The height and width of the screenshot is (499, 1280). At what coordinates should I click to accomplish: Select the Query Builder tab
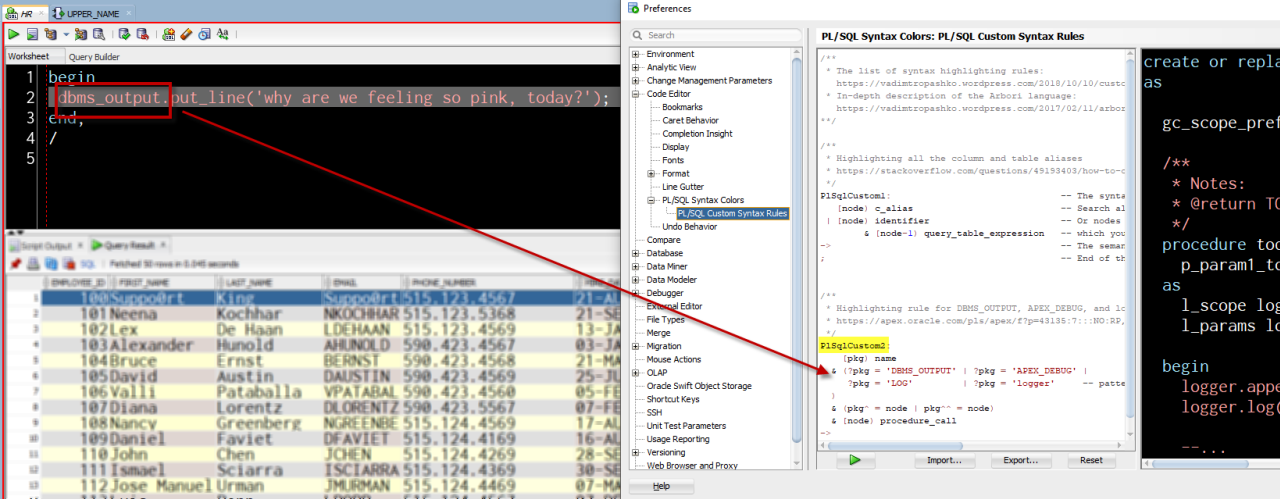click(x=94, y=57)
